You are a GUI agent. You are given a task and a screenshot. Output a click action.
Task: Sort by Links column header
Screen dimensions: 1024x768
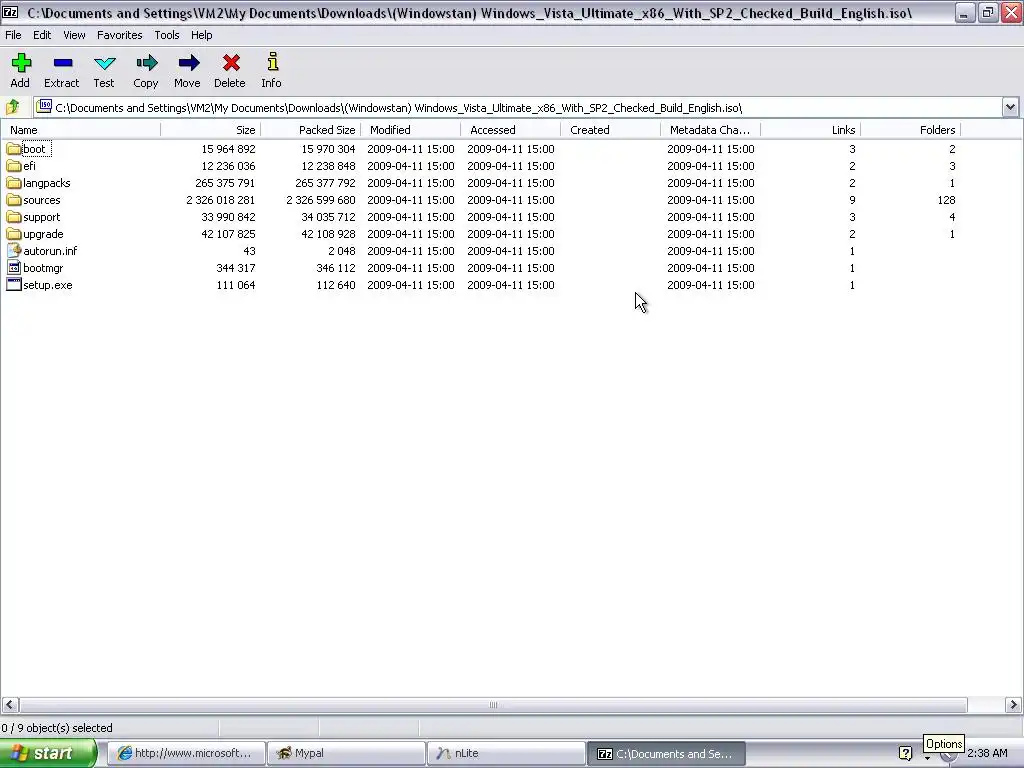point(810,130)
